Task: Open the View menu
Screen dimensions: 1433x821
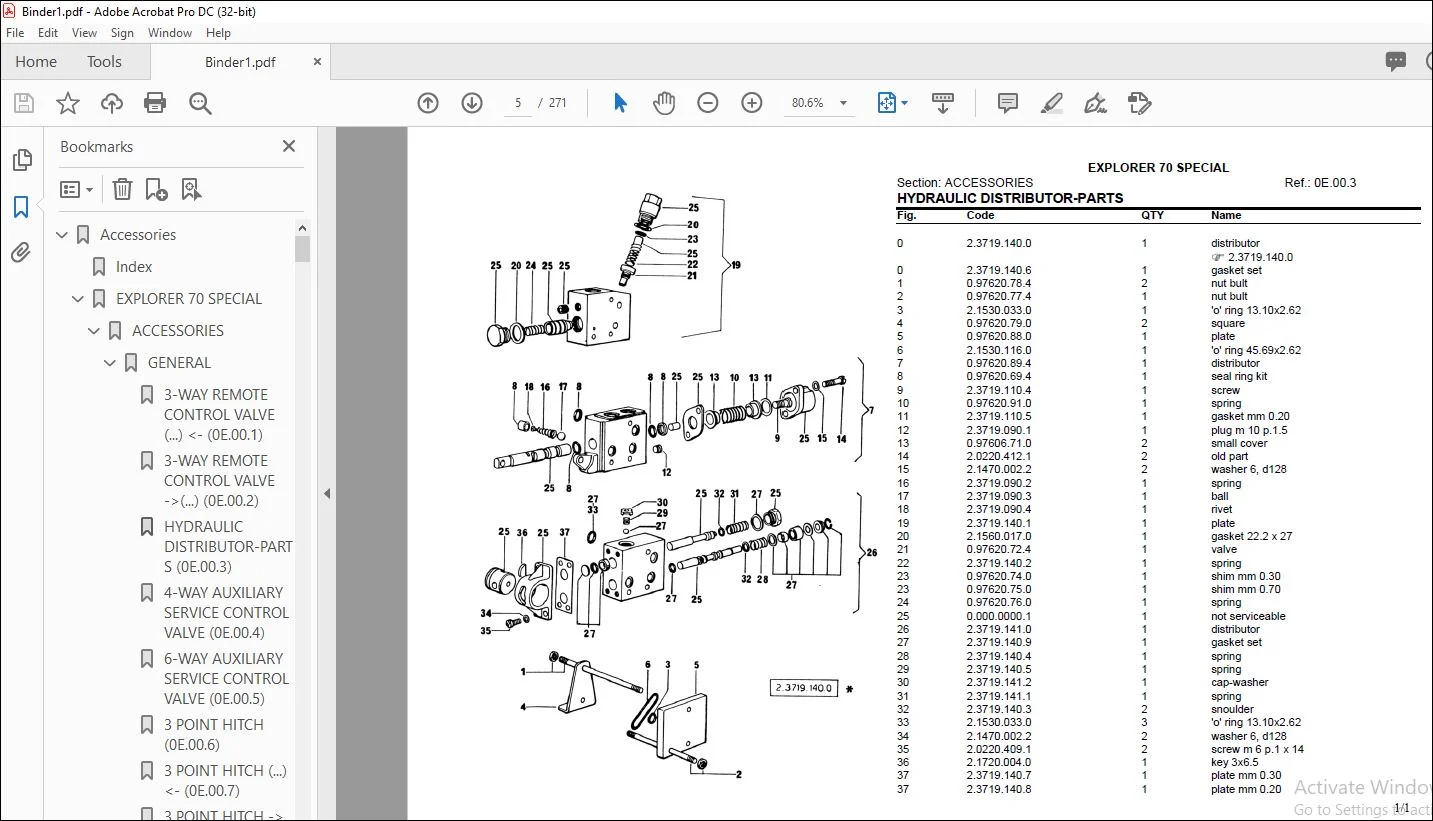Action: pos(85,32)
